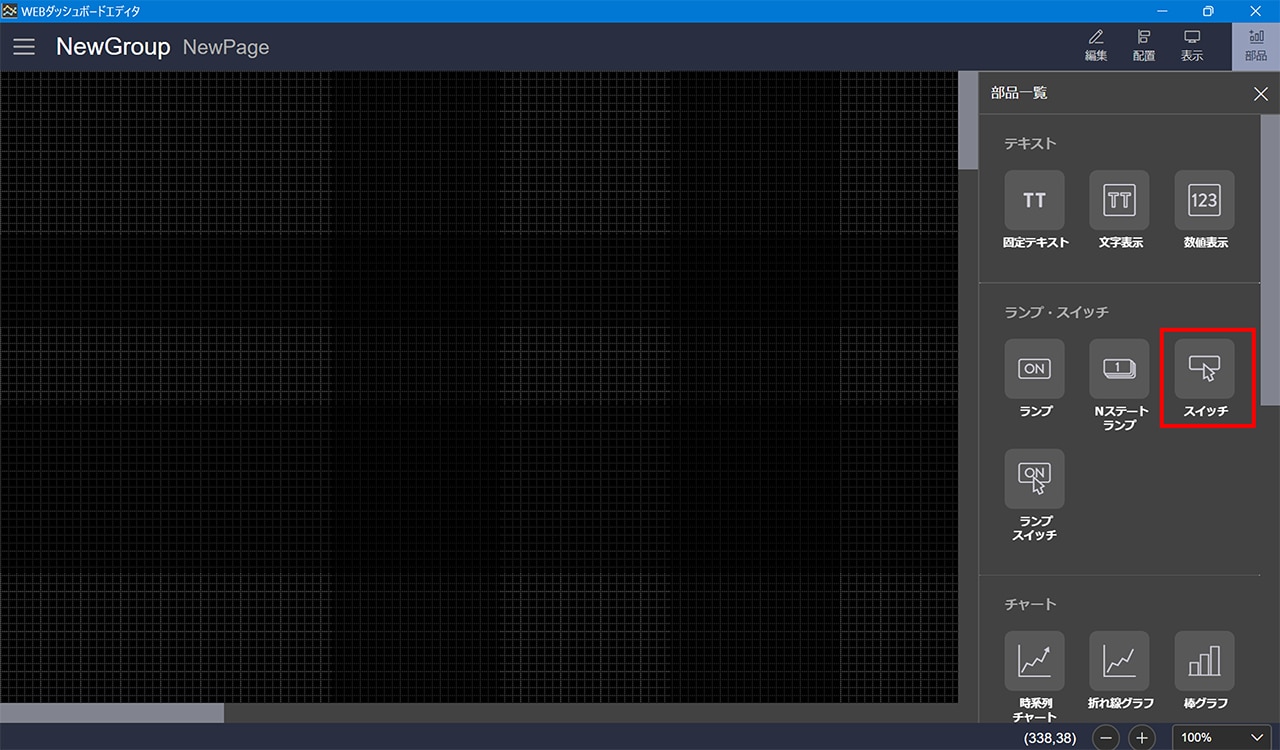Choose the Nステートランプ part
The image size is (1280, 750).
[1119, 369]
